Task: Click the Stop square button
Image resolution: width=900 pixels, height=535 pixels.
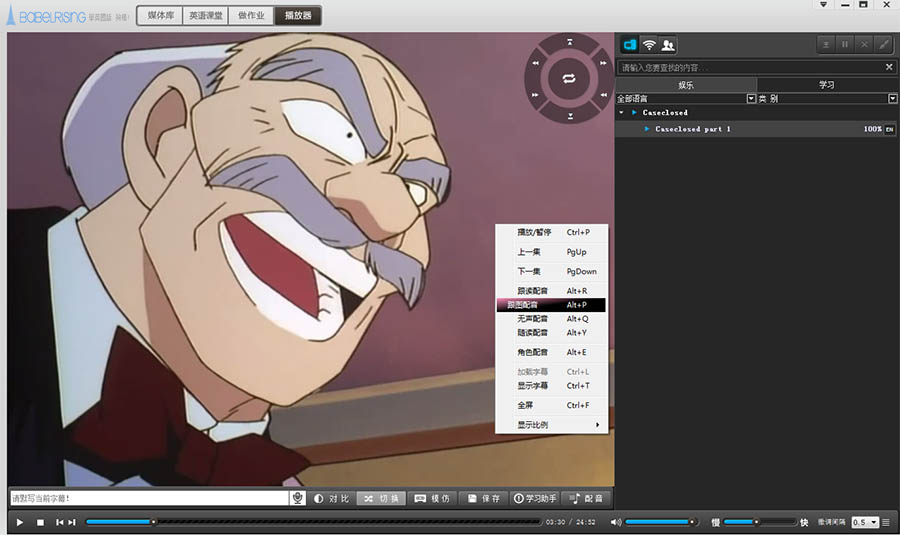Action: 40,522
